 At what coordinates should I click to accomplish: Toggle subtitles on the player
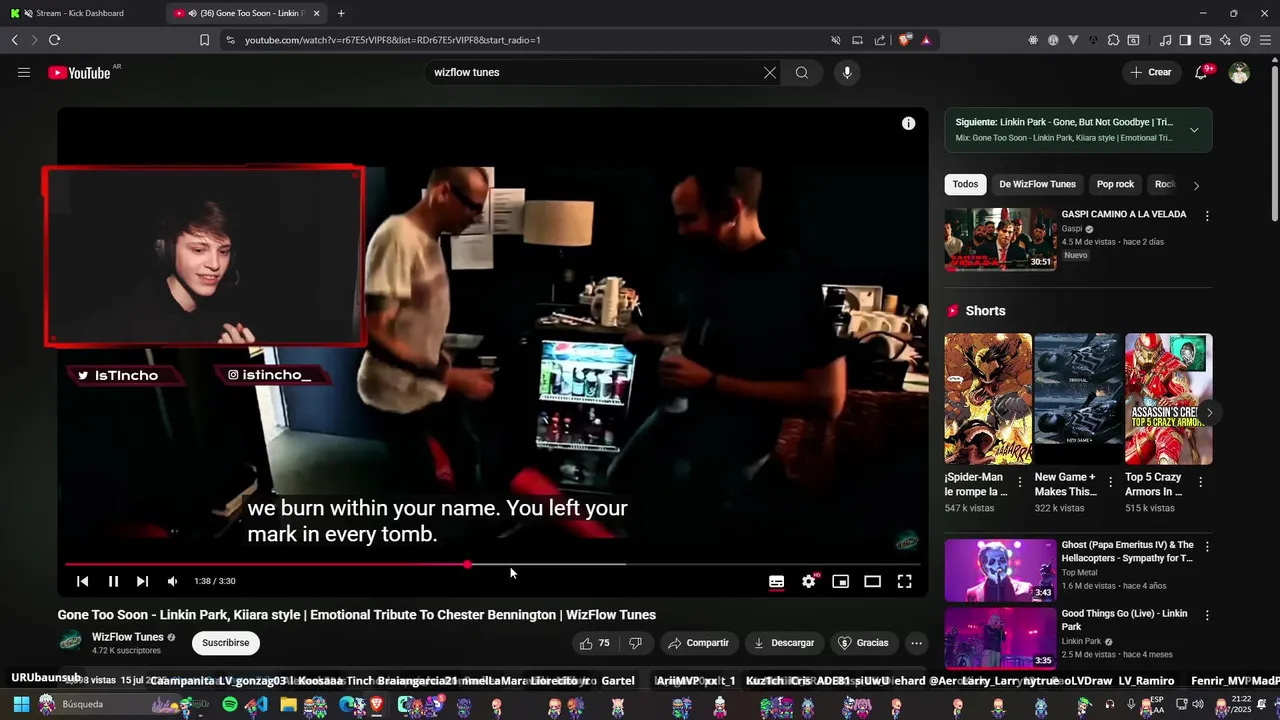click(x=776, y=581)
